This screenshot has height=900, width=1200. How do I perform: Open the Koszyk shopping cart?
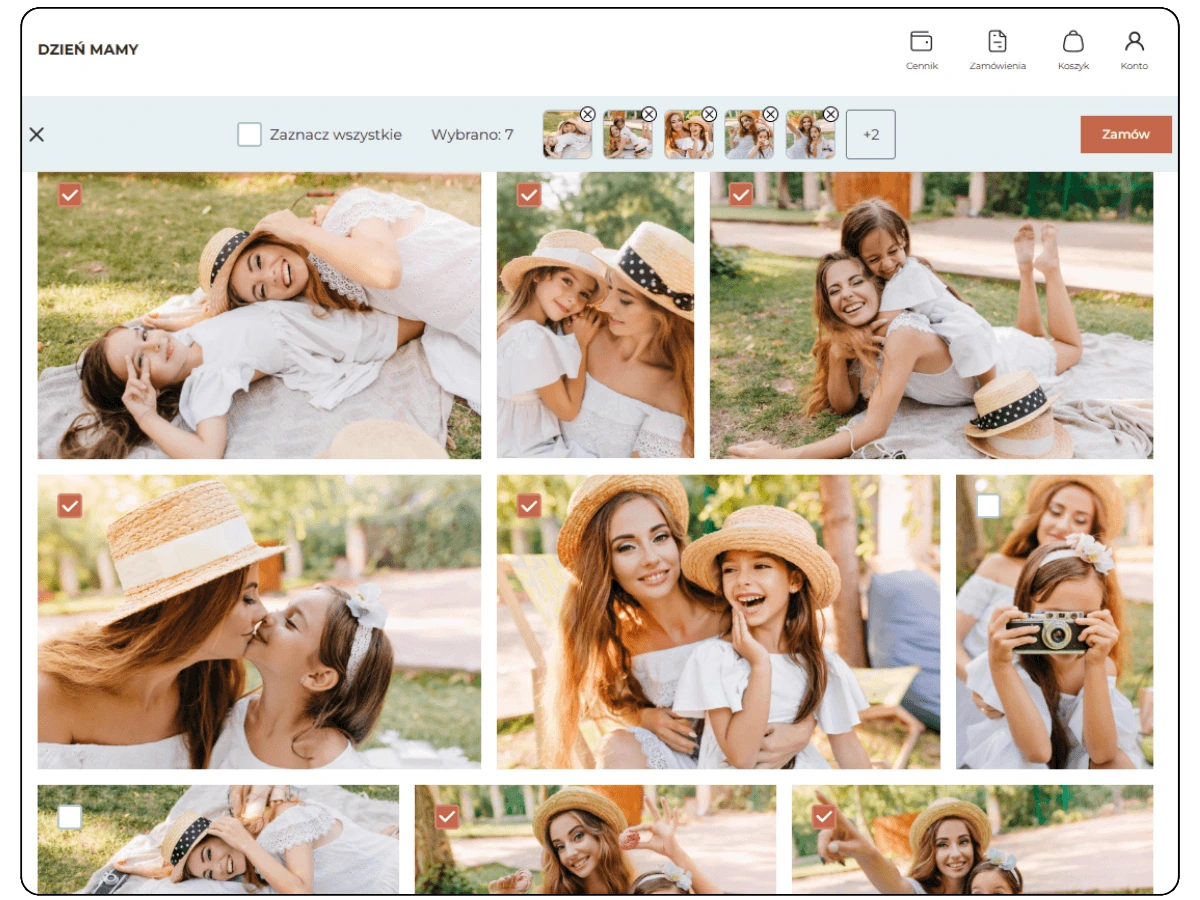(1073, 50)
